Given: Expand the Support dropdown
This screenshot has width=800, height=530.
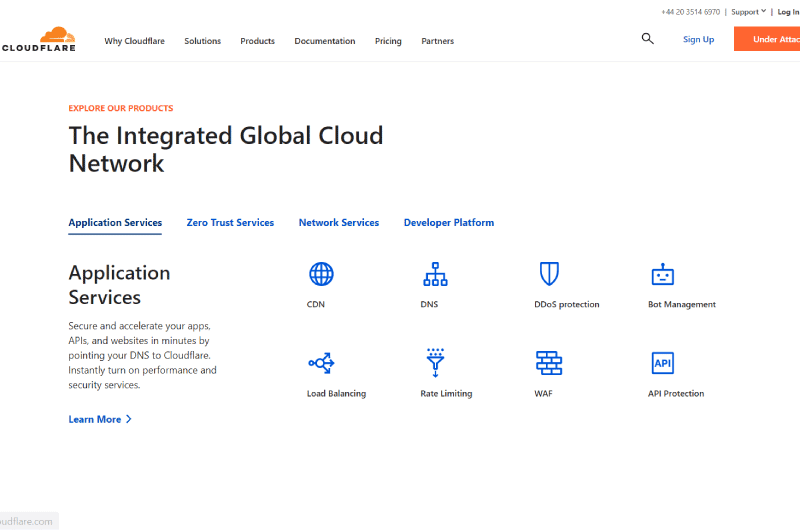Looking at the screenshot, I should [748, 12].
